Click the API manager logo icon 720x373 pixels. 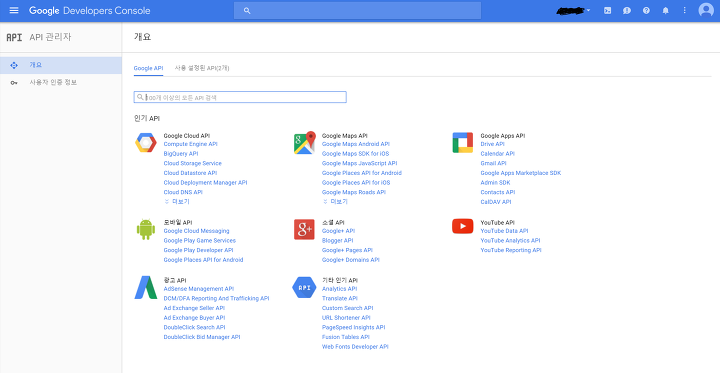pyautogui.click(x=14, y=38)
